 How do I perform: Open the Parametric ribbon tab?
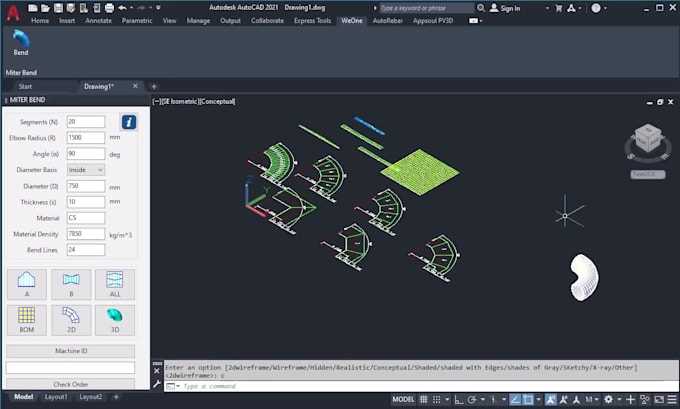pyautogui.click(x=137, y=20)
